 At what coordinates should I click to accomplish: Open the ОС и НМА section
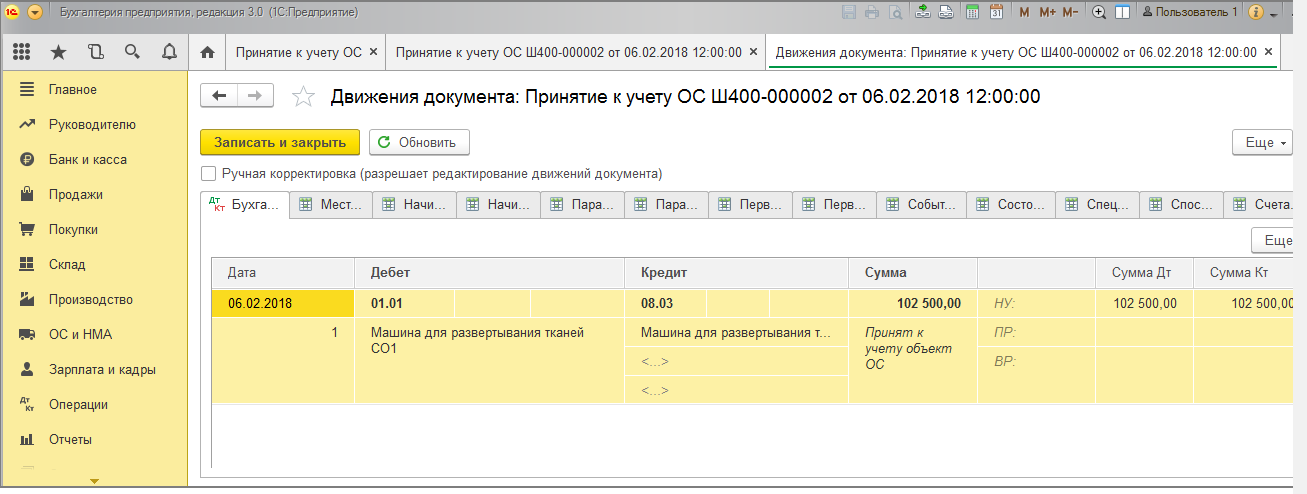tap(78, 335)
